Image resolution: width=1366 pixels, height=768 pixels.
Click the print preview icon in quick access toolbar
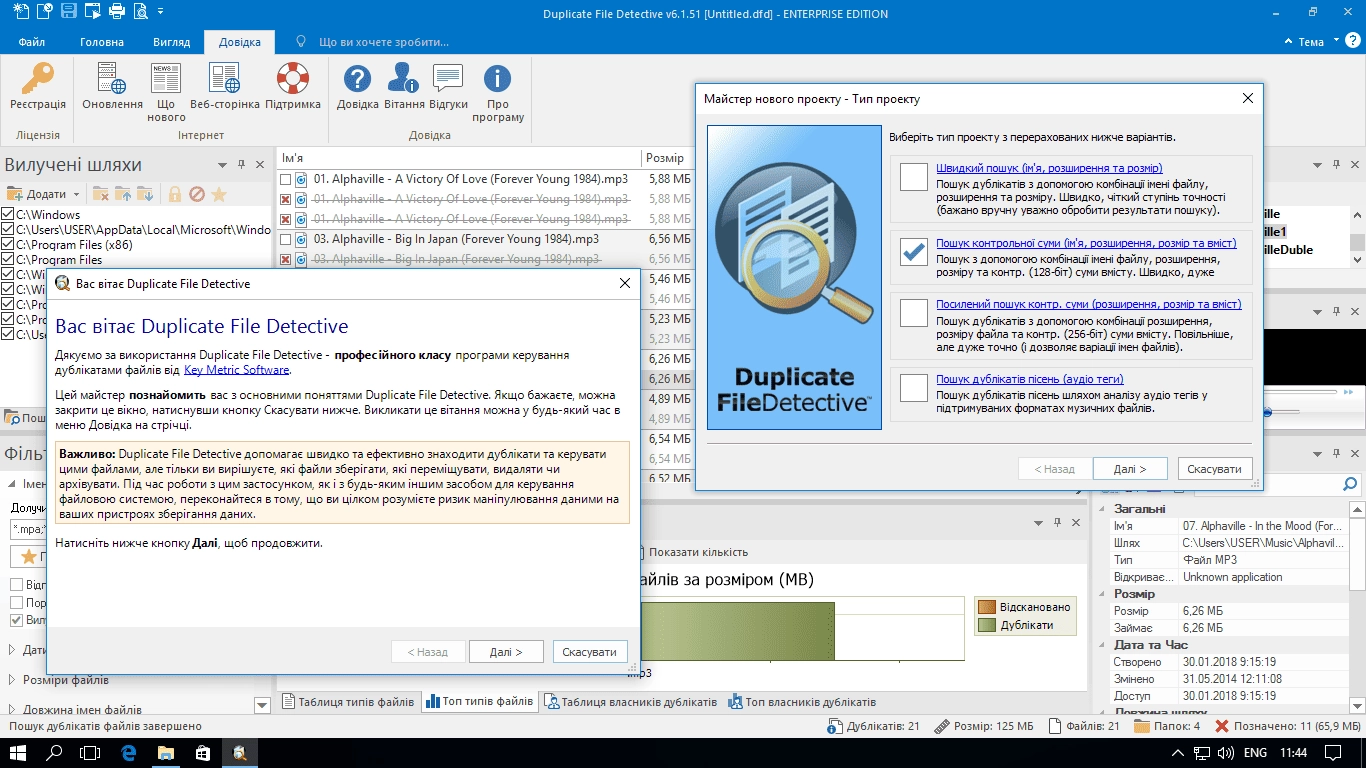click(x=140, y=13)
